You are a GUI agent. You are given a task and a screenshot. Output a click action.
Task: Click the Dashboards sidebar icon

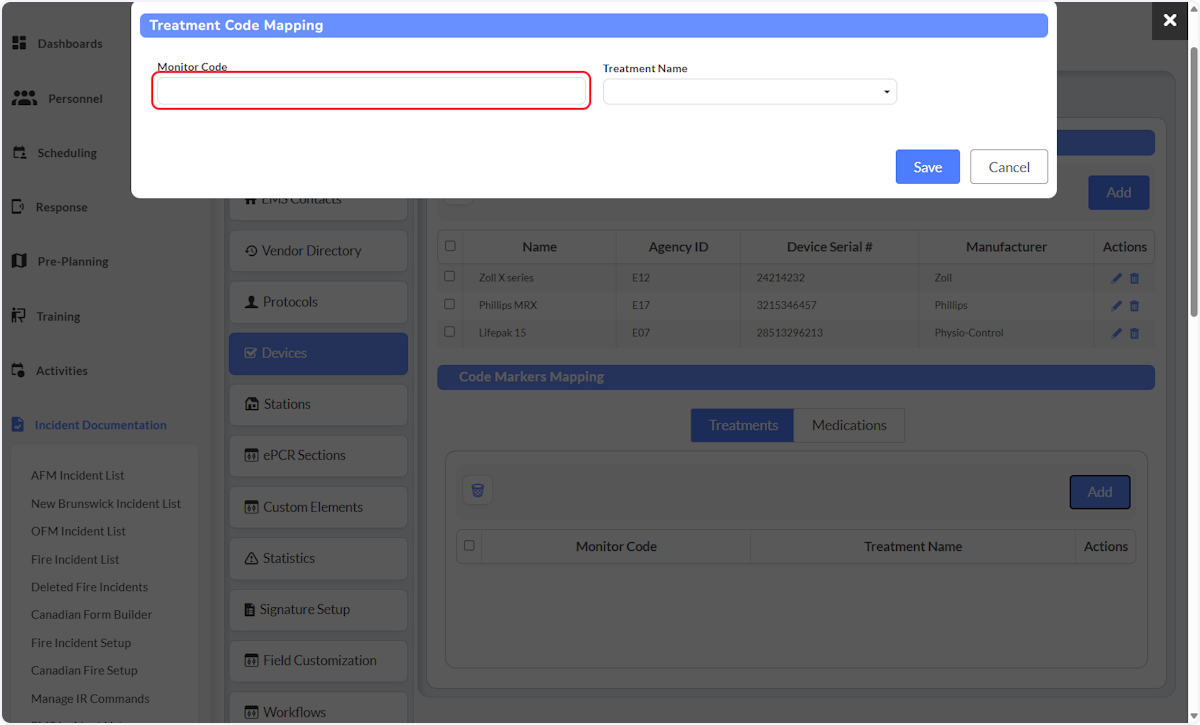coord(19,44)
